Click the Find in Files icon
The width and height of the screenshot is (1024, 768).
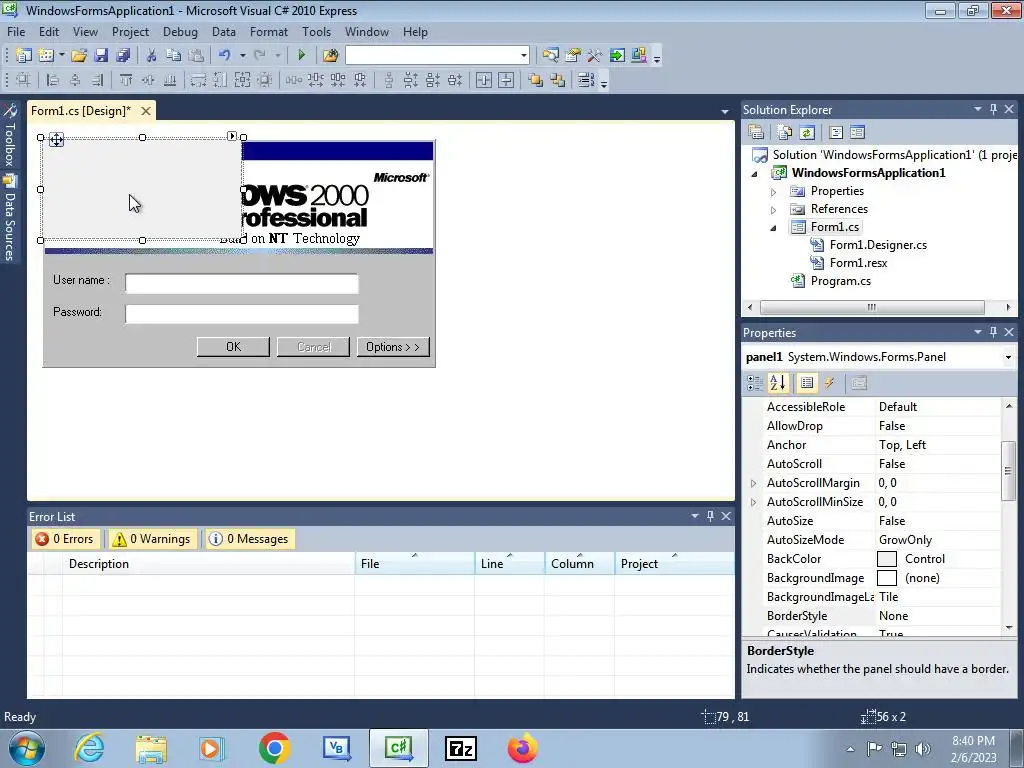(330, 56)
